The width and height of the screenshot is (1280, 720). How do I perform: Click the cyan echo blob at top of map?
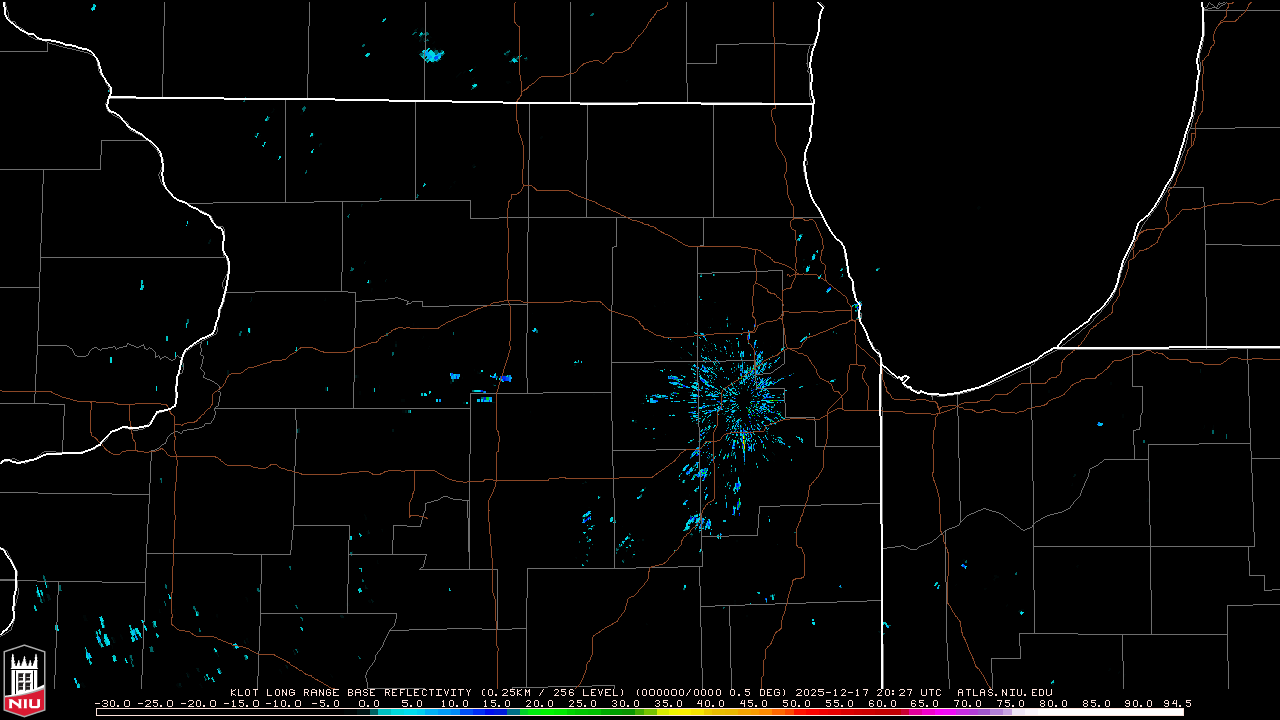pos(432,55)
